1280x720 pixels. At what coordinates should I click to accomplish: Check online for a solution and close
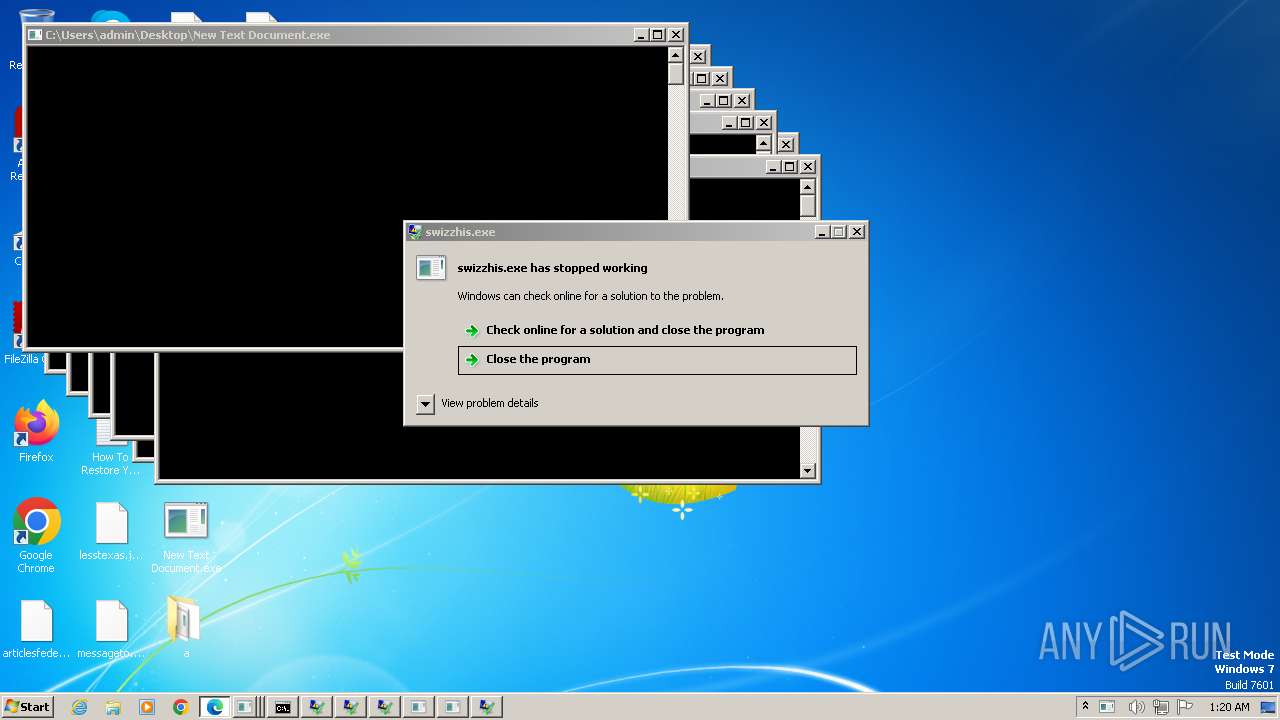point(657,330)
